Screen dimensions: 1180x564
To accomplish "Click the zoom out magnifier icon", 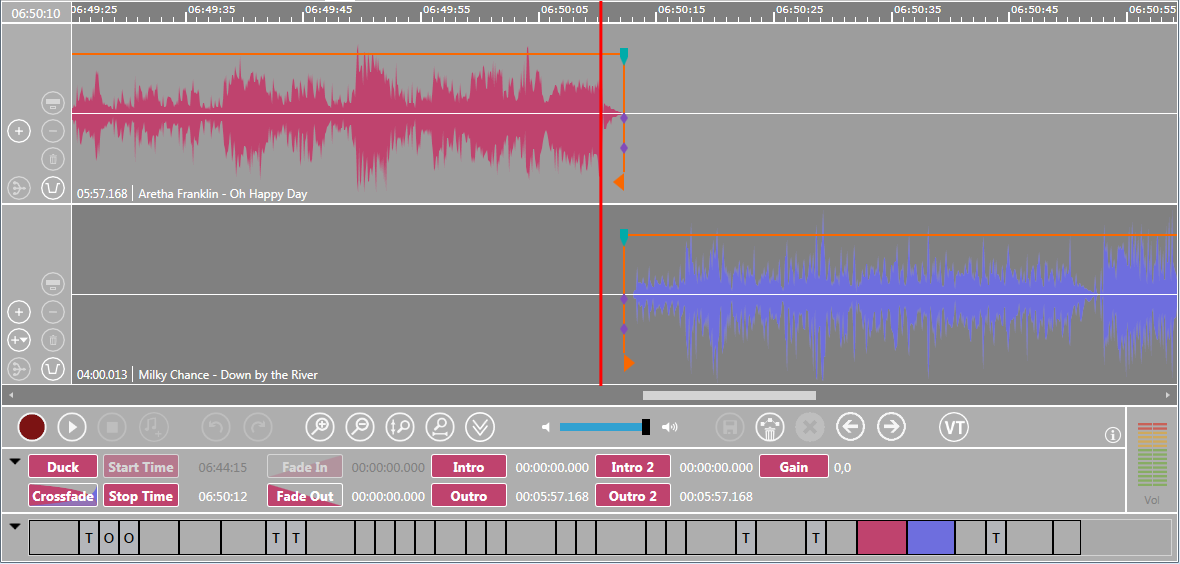I will click(x=360, y=428).
